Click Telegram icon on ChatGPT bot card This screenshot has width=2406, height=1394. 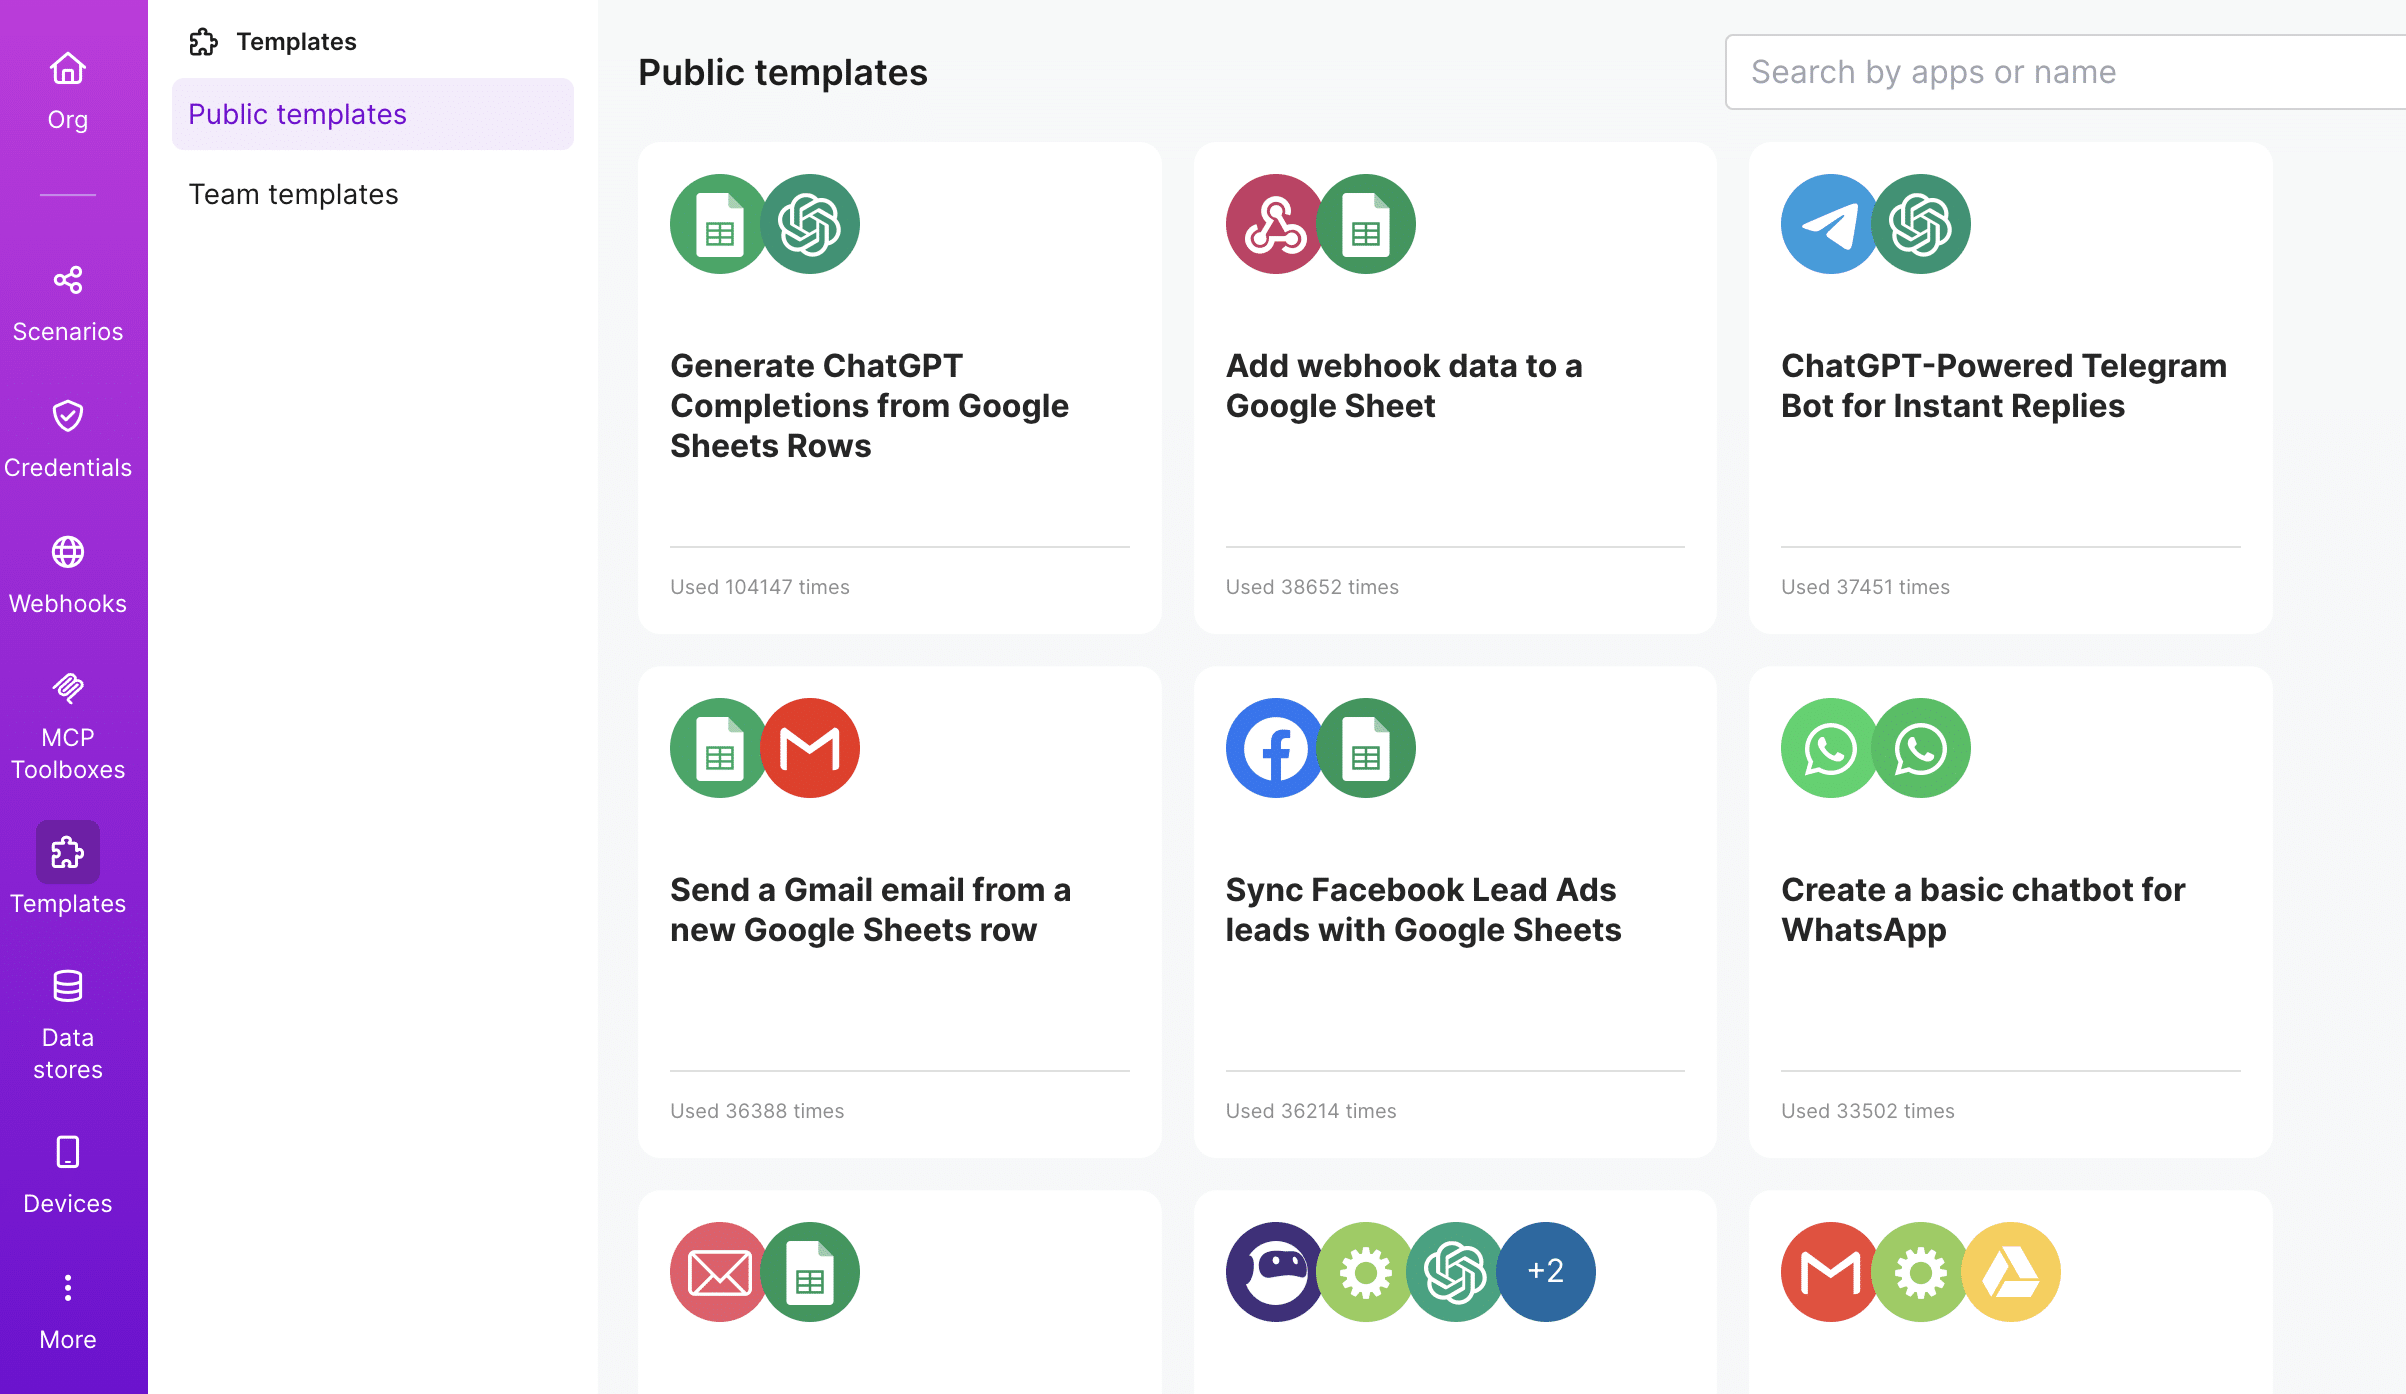(x=1828, y=224)
